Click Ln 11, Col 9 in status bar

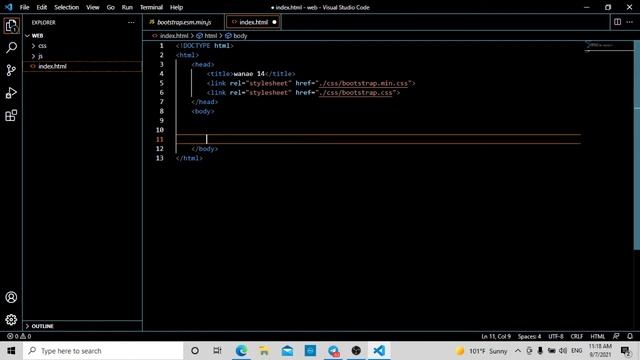496,336
